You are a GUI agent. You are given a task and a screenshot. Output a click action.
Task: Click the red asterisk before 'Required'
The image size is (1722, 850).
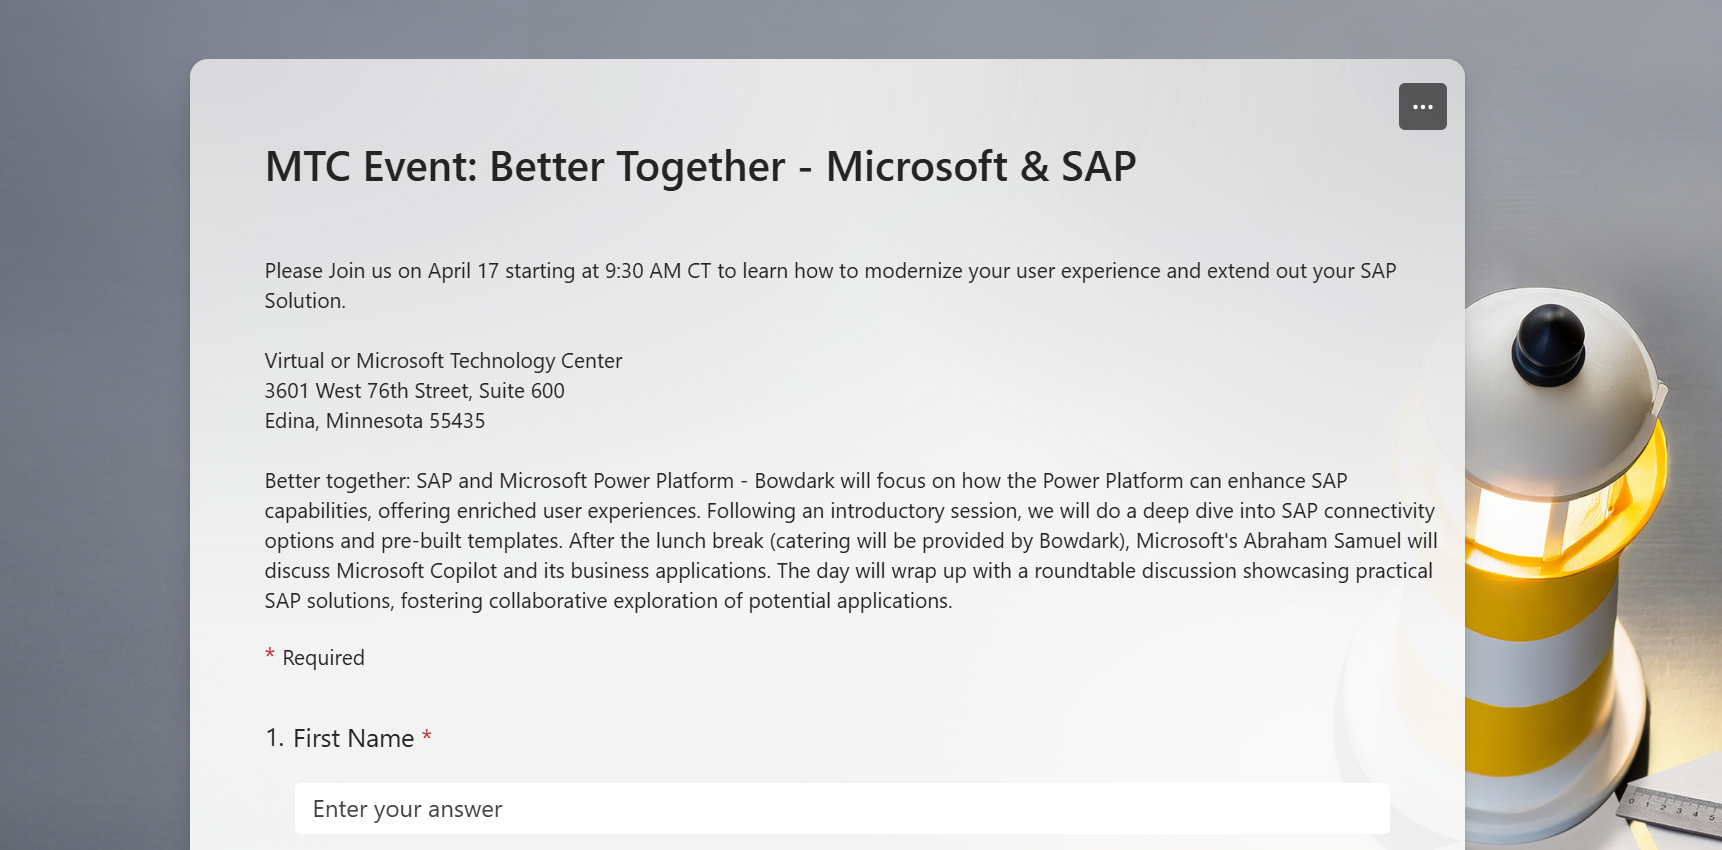click(x=270, y=655)
